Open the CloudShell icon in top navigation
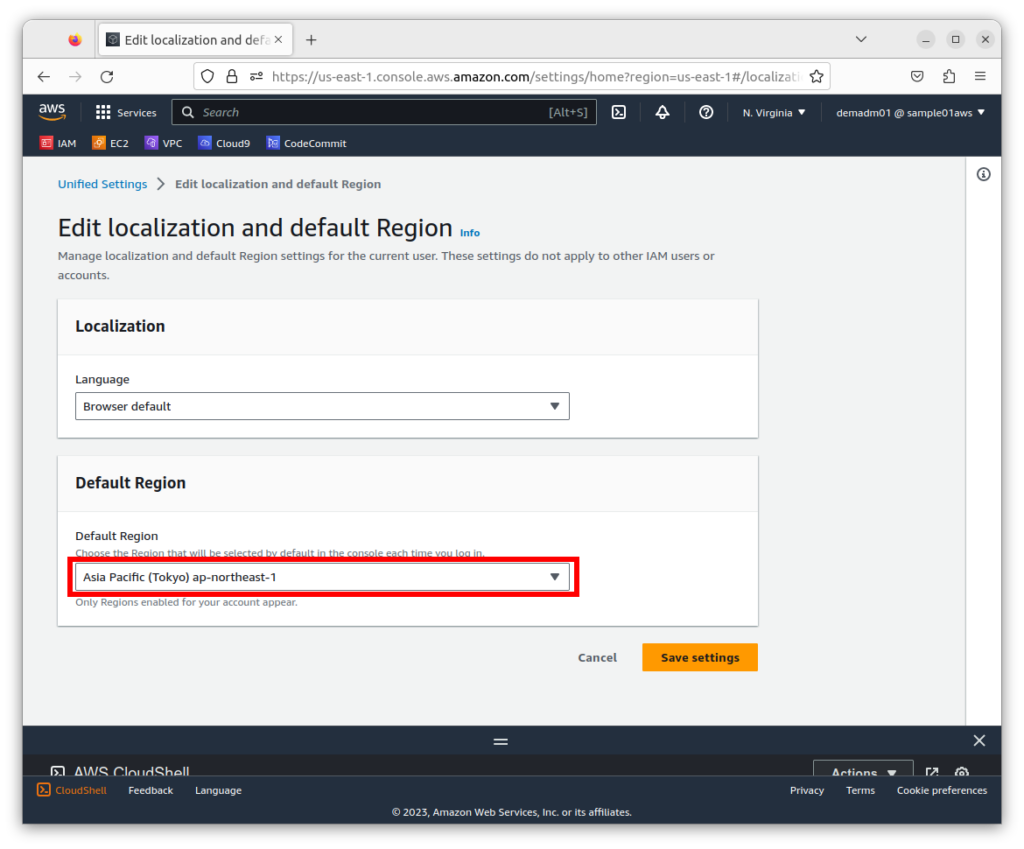This screenshot has width=1024, height=849. (619, 113)
